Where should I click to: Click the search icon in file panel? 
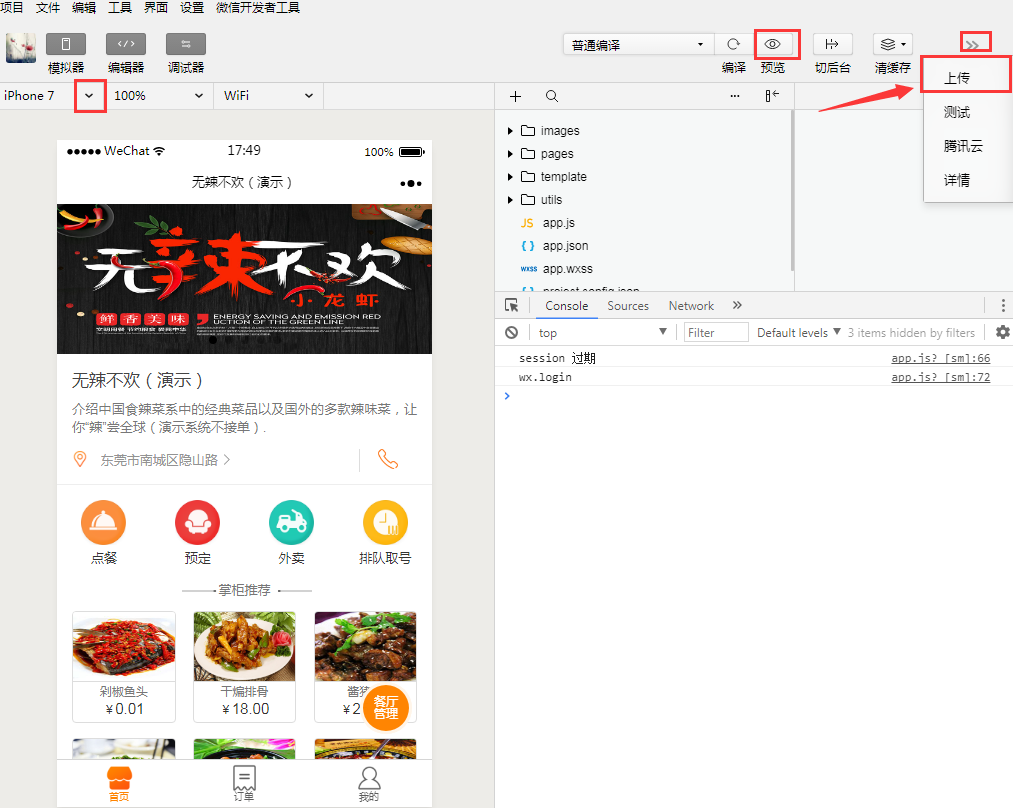tap(552, 96)
